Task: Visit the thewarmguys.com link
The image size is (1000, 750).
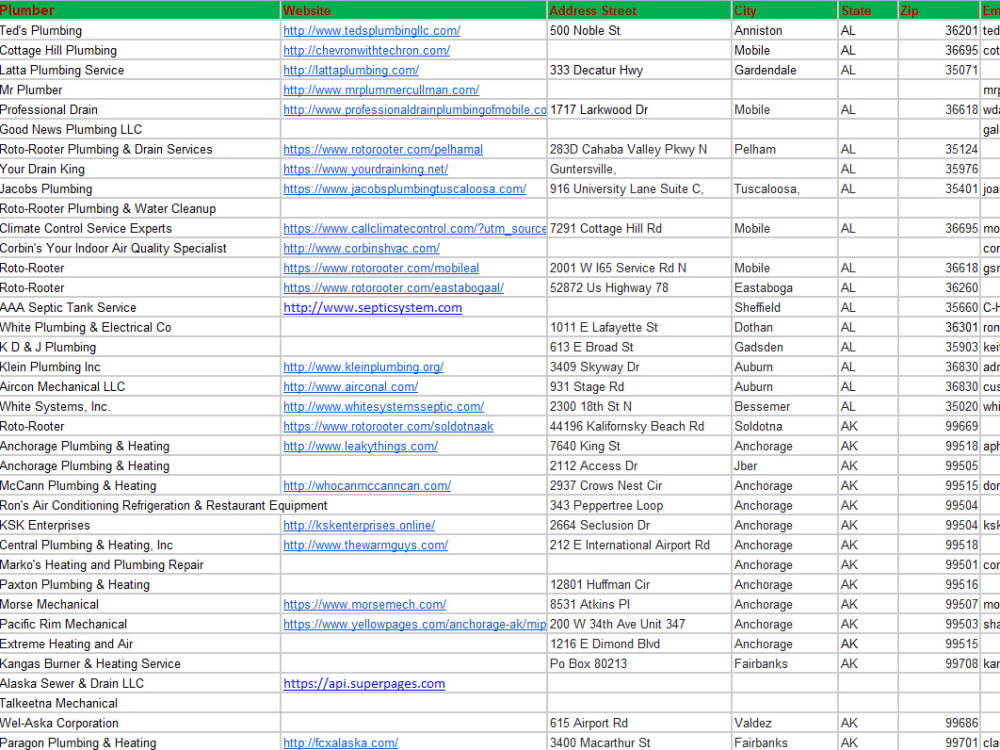Action: tap(365, 545)
